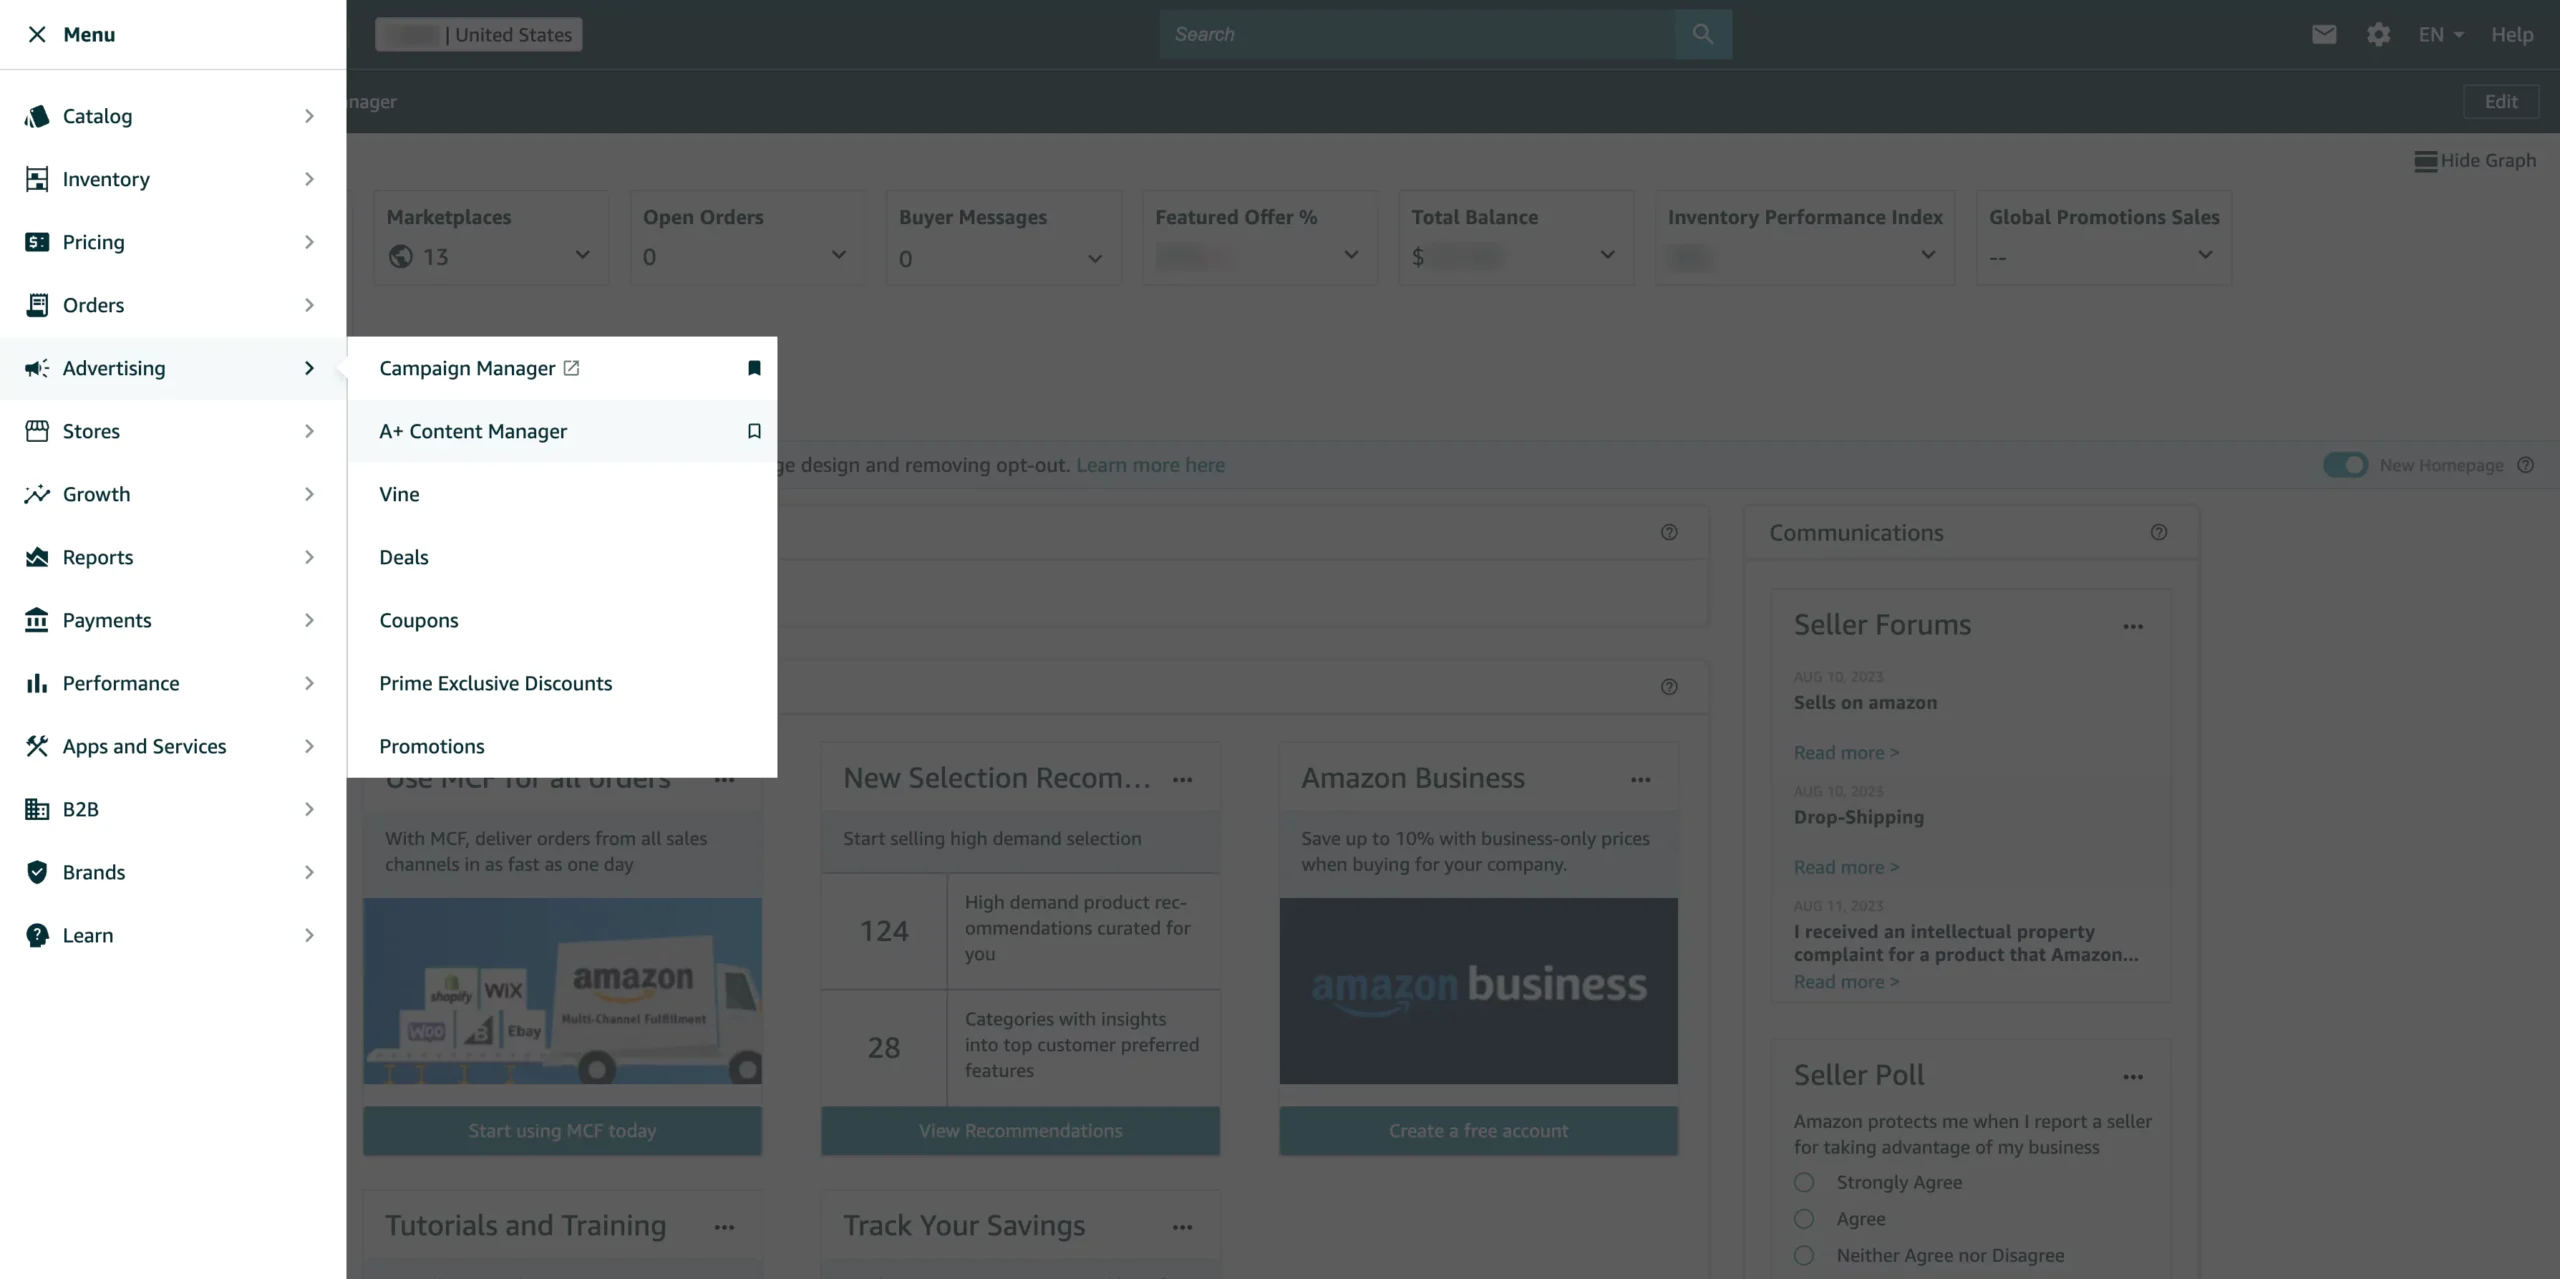This screenshot has height=1279, width=2560.
Task: Toggle the New Homepage switch
Action: coord(2346,466)
